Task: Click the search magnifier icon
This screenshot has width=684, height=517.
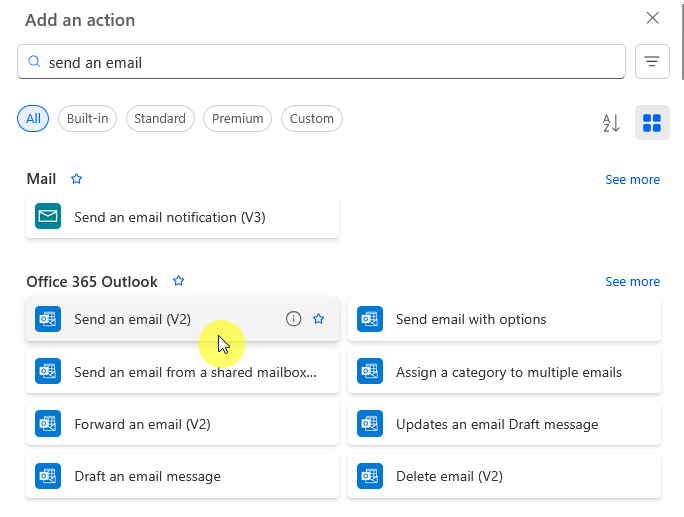Action: [34, 62]
